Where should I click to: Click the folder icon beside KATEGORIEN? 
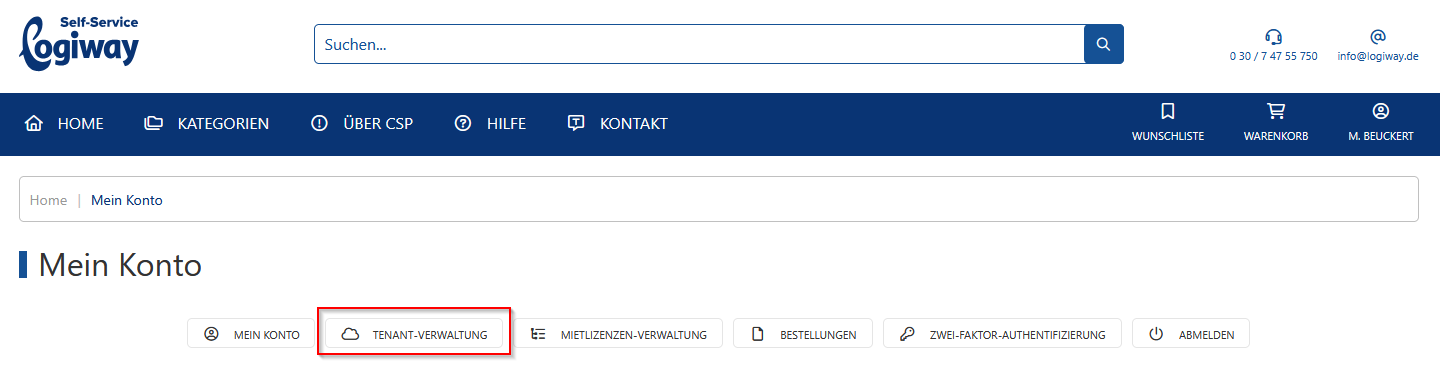[153, 124]
